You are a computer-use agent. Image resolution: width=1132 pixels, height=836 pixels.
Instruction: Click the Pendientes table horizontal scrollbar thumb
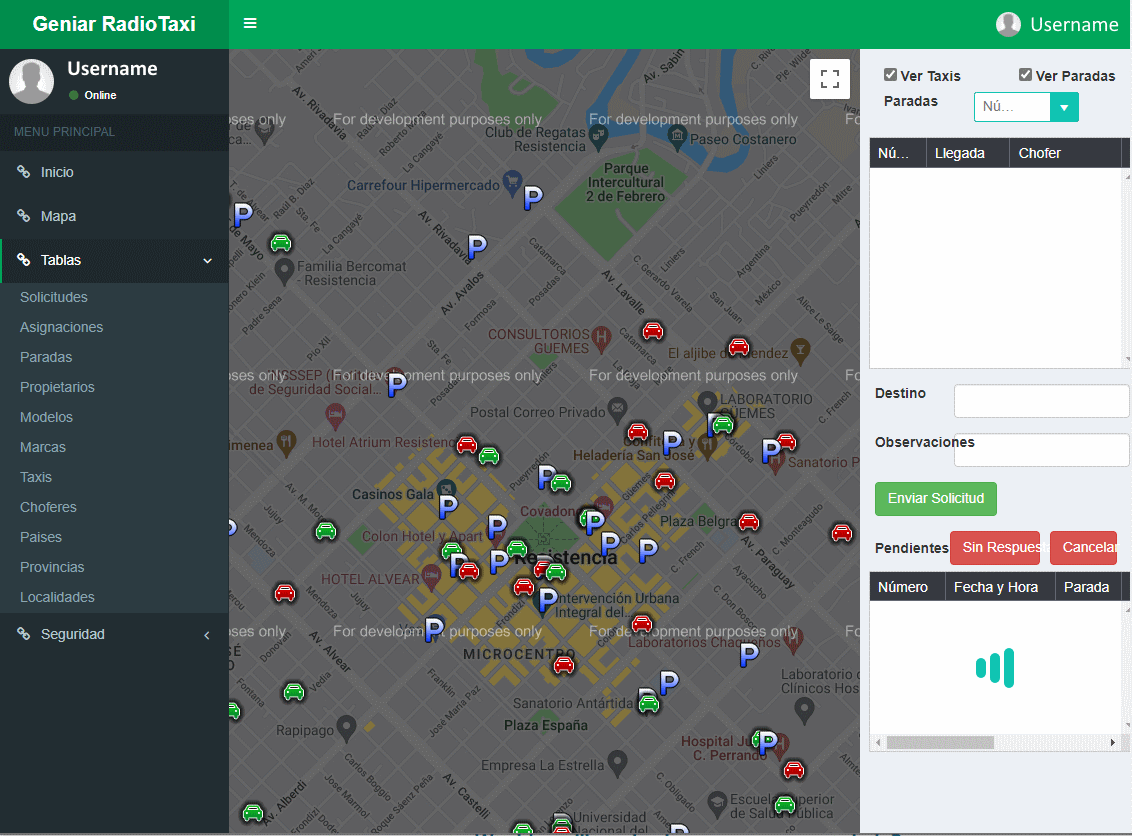[x=940, y=742]
